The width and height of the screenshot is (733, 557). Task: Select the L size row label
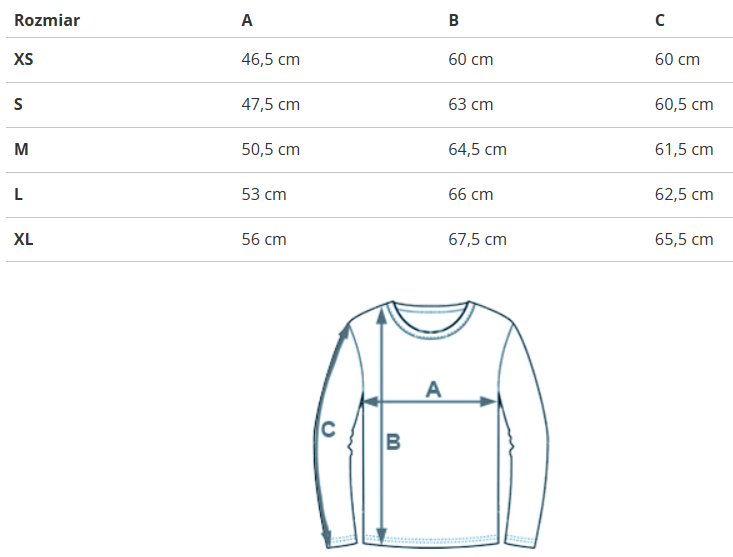pos(19,194)
